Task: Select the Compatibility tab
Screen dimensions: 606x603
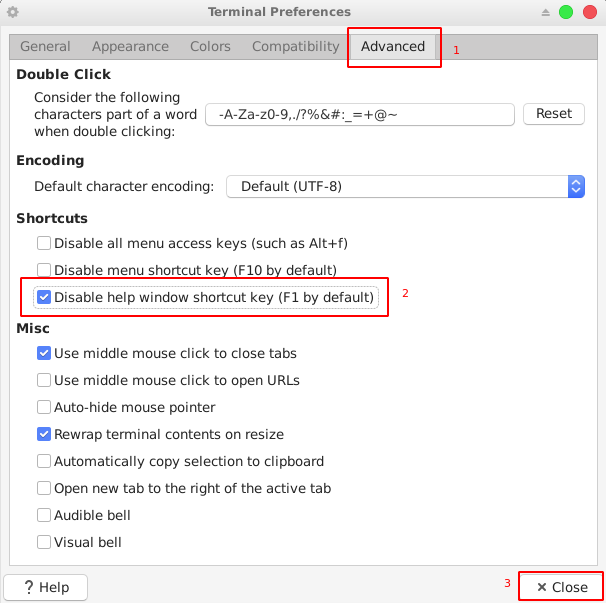Action: point(296,46)
